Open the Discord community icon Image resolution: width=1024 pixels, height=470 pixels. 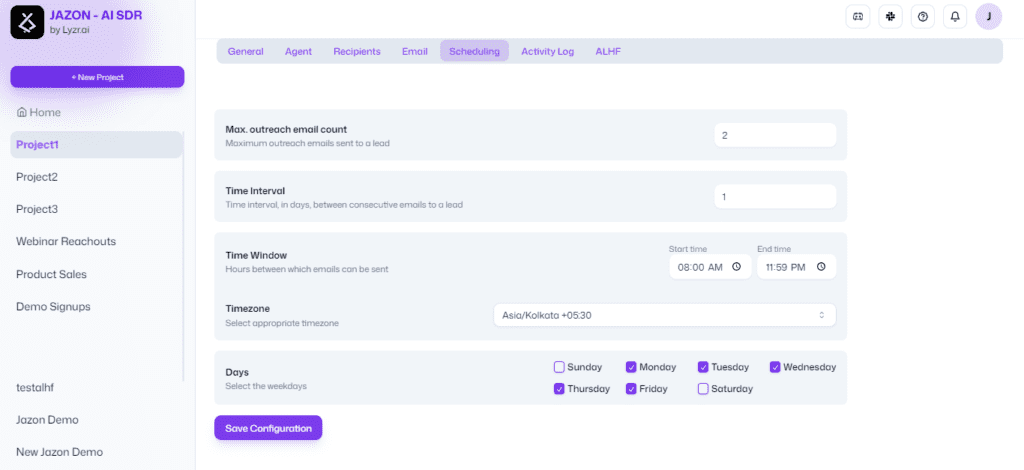tap(857, 17)
